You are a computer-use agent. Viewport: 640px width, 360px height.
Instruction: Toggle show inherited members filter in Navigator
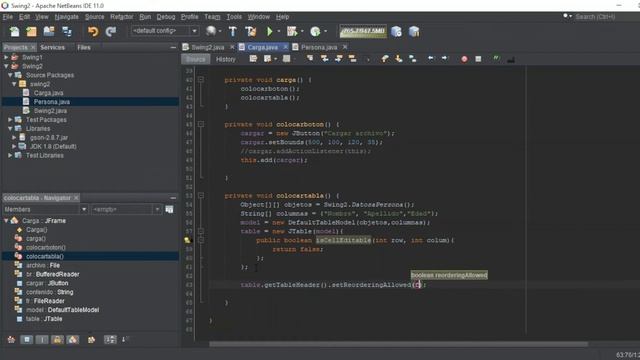tap(11, 340)
